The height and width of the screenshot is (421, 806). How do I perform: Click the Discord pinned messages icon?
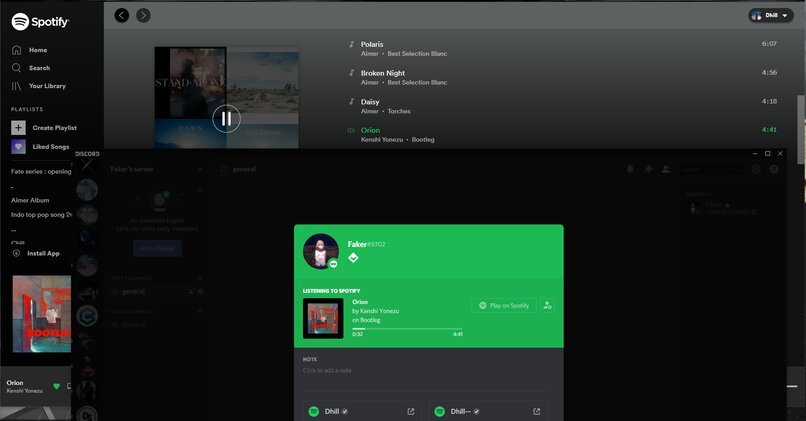click(x=648, y=169)
